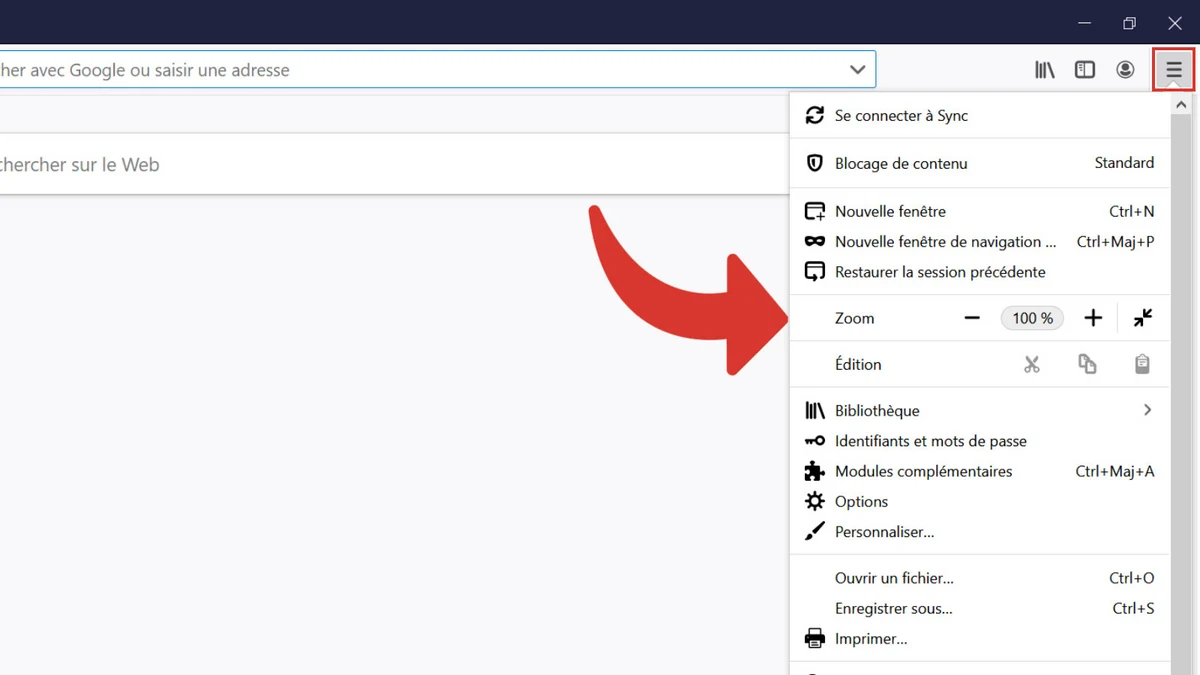Image resolution: width=1200 pixels, height=675 pixels.
Task: Open the Library panel icon
Action: coord(1044,69)
